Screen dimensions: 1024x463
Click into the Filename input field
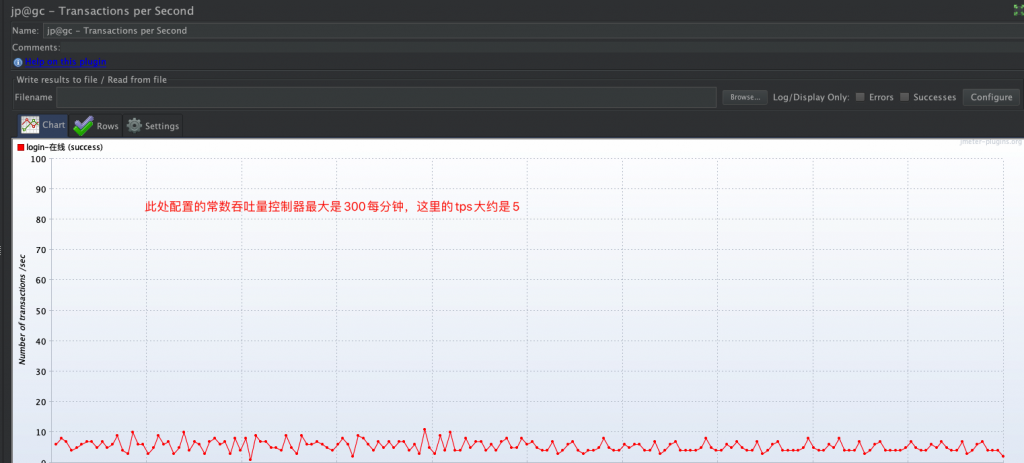385,97
